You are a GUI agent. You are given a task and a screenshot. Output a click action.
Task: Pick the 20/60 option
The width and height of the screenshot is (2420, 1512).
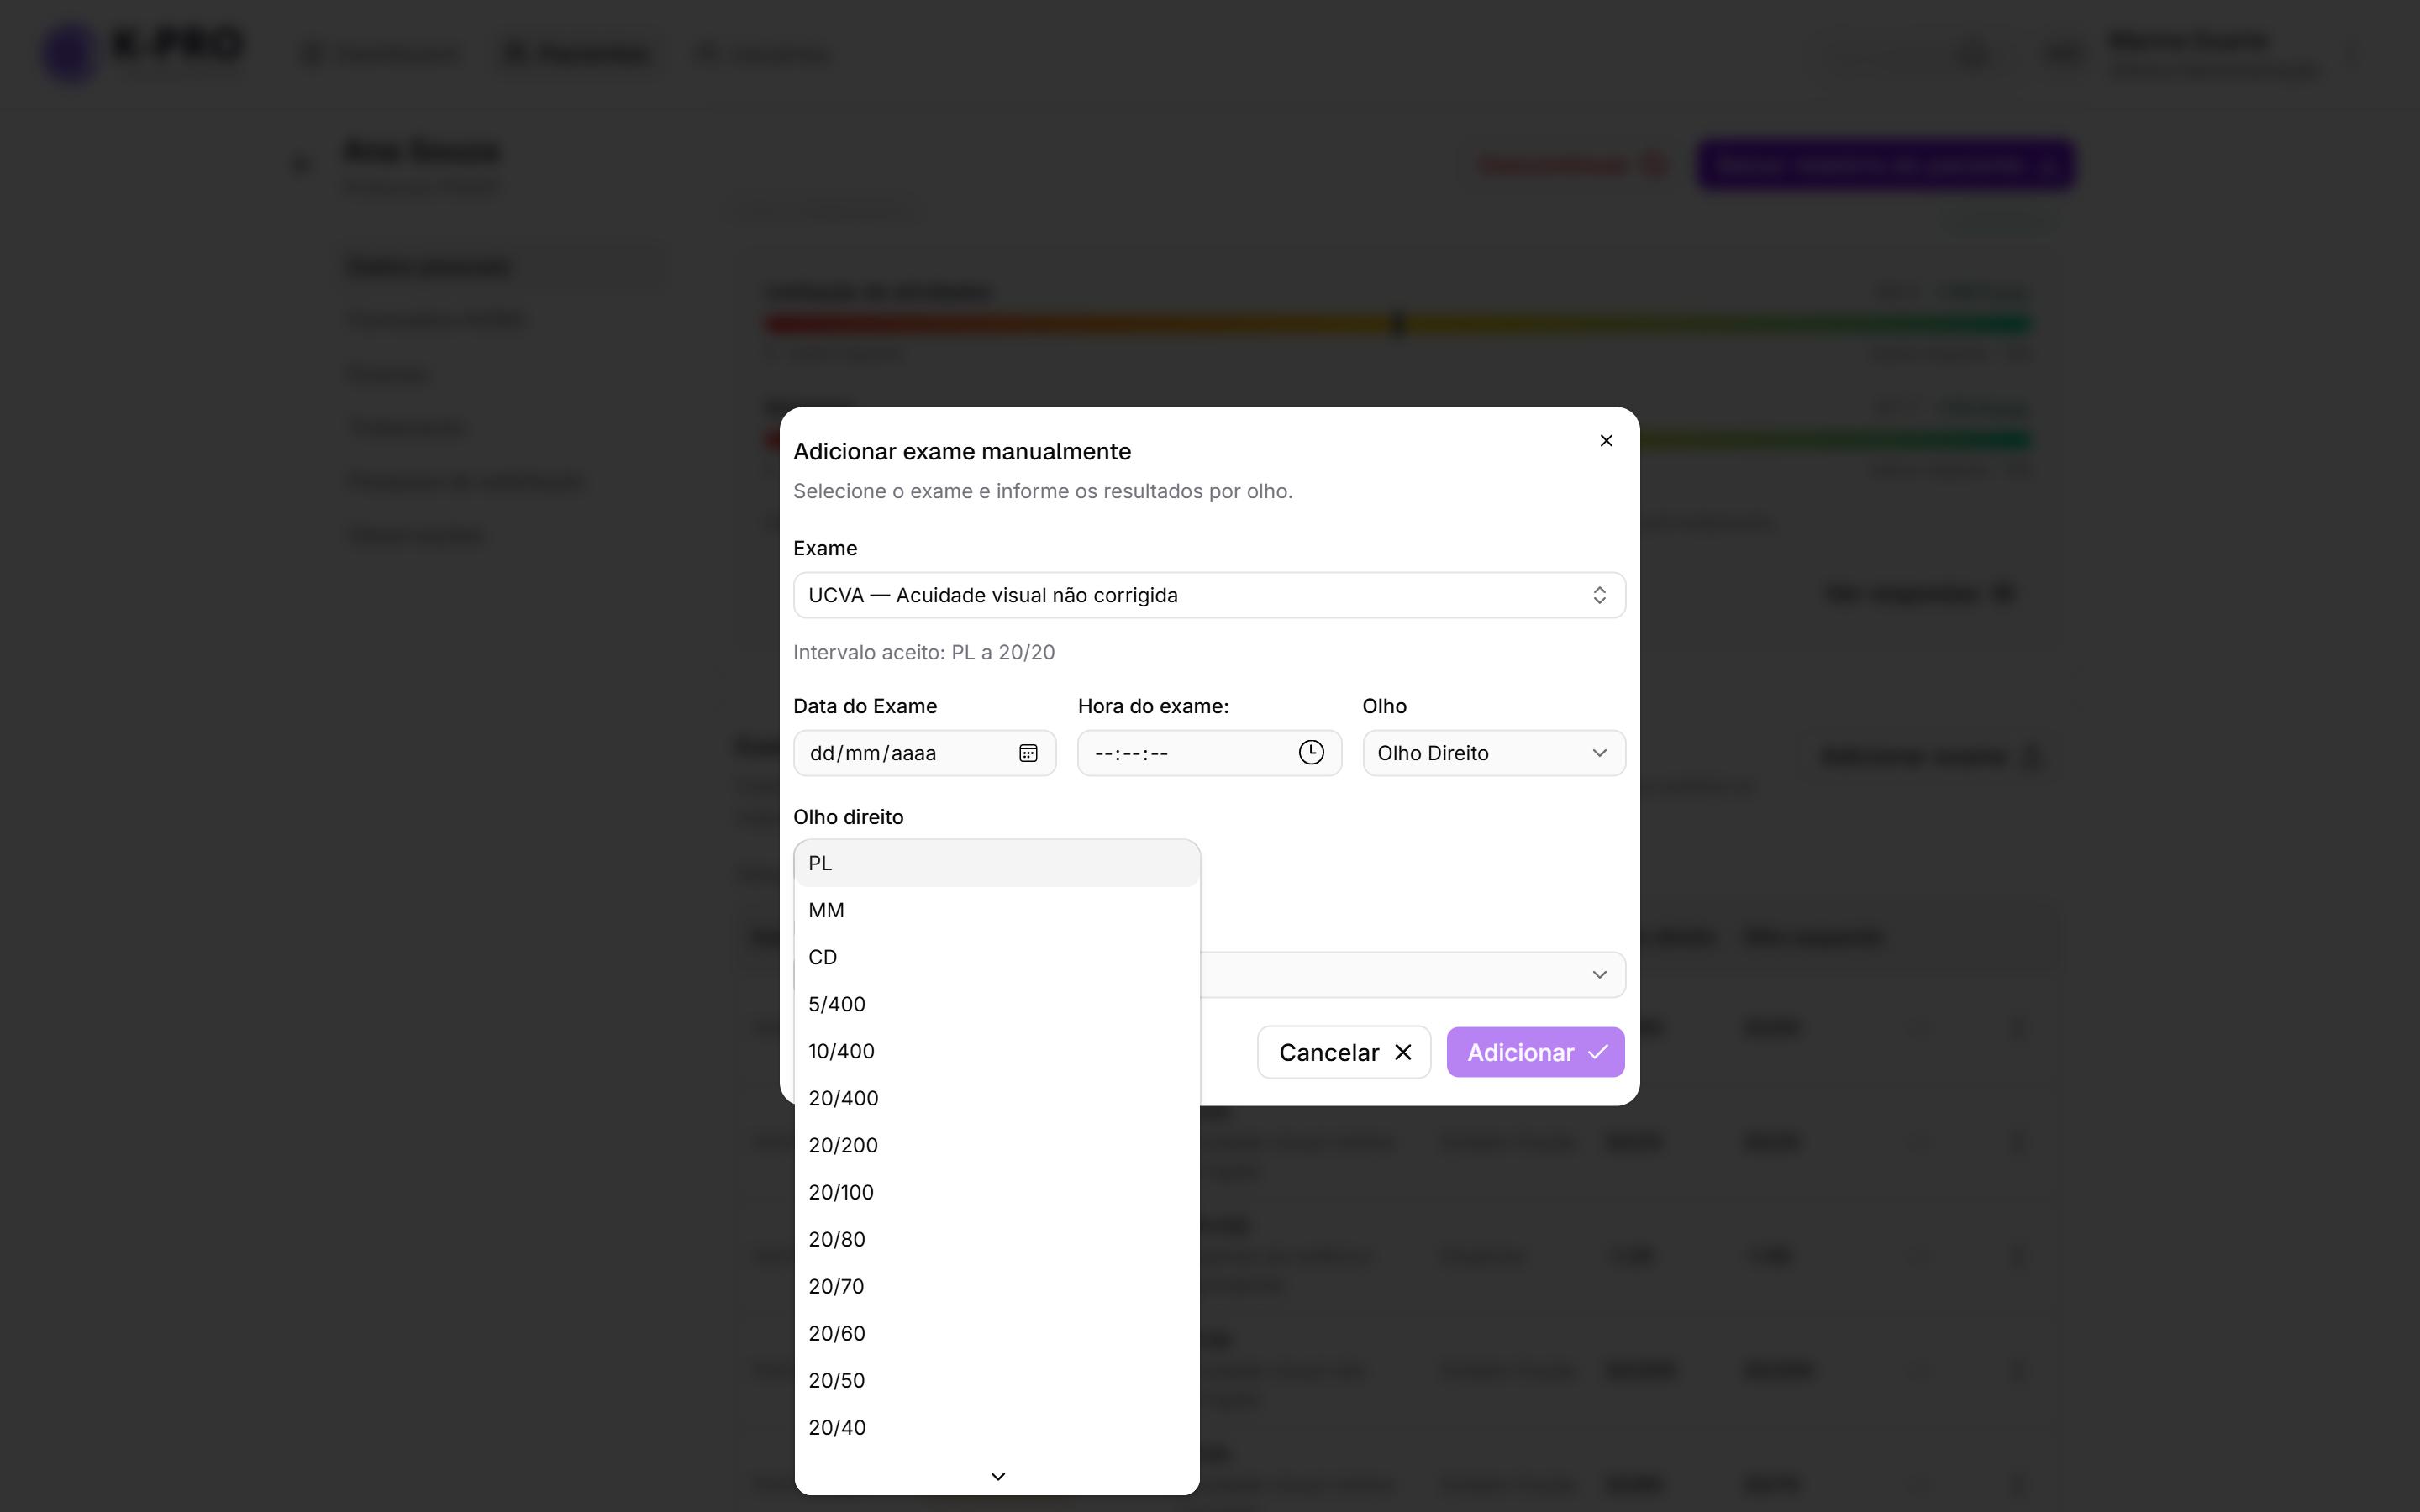point(997,1333)
